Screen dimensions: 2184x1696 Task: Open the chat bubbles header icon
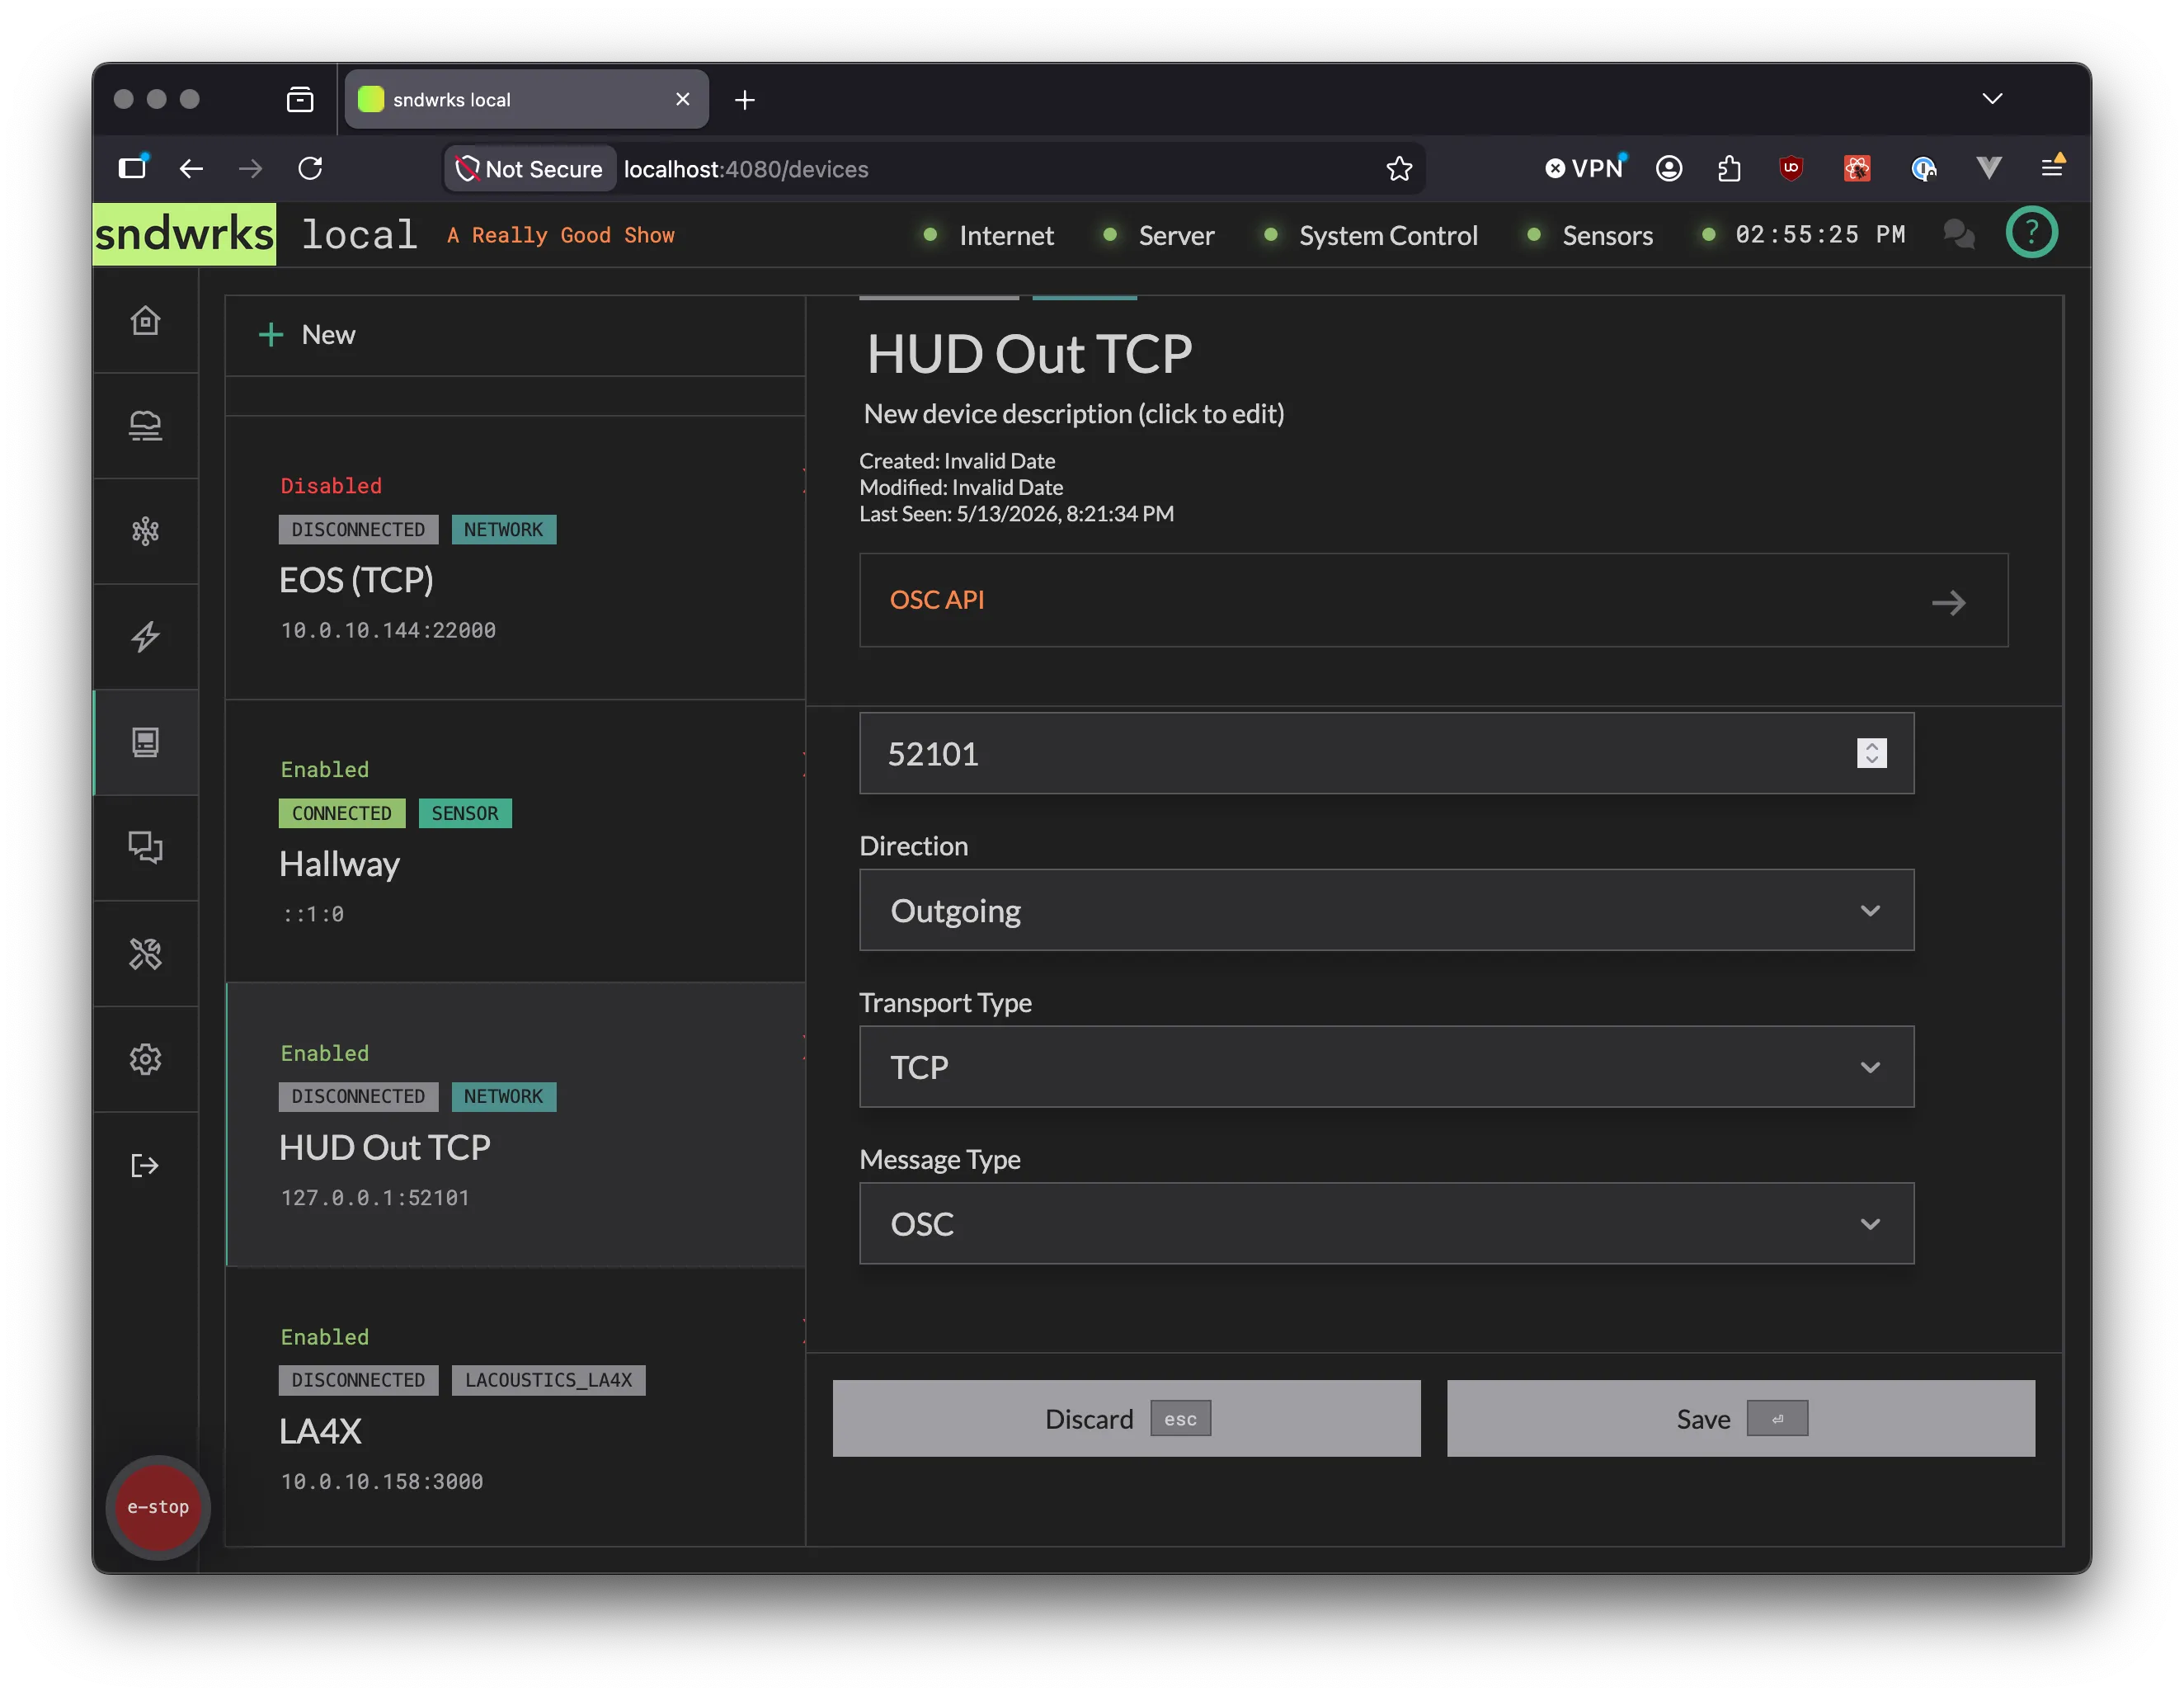(1958, 234)
